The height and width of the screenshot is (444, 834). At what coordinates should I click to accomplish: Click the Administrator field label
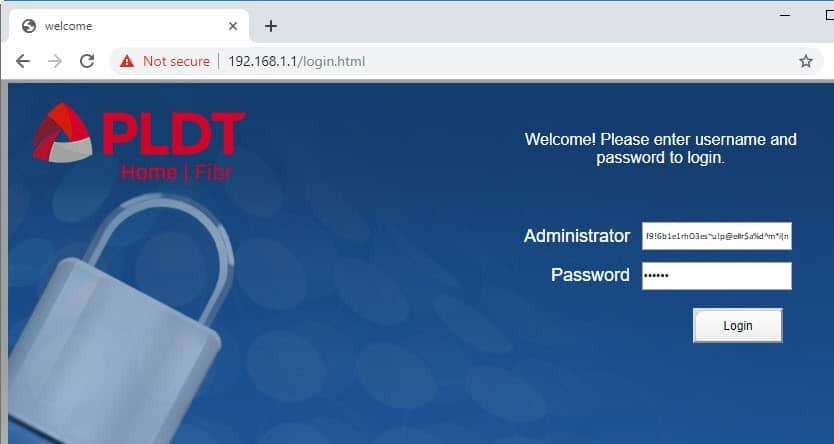[x=577, y=236]
